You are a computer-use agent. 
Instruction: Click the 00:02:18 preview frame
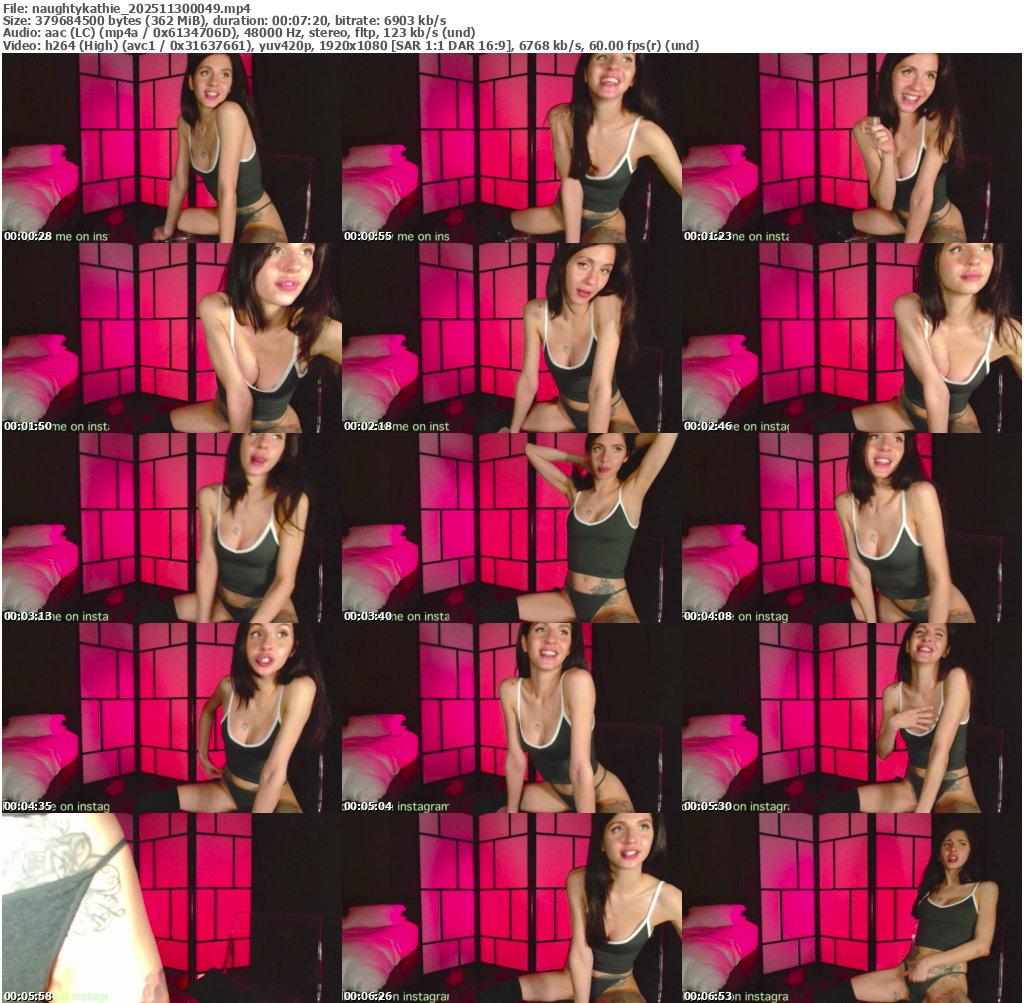pos(511,338)
